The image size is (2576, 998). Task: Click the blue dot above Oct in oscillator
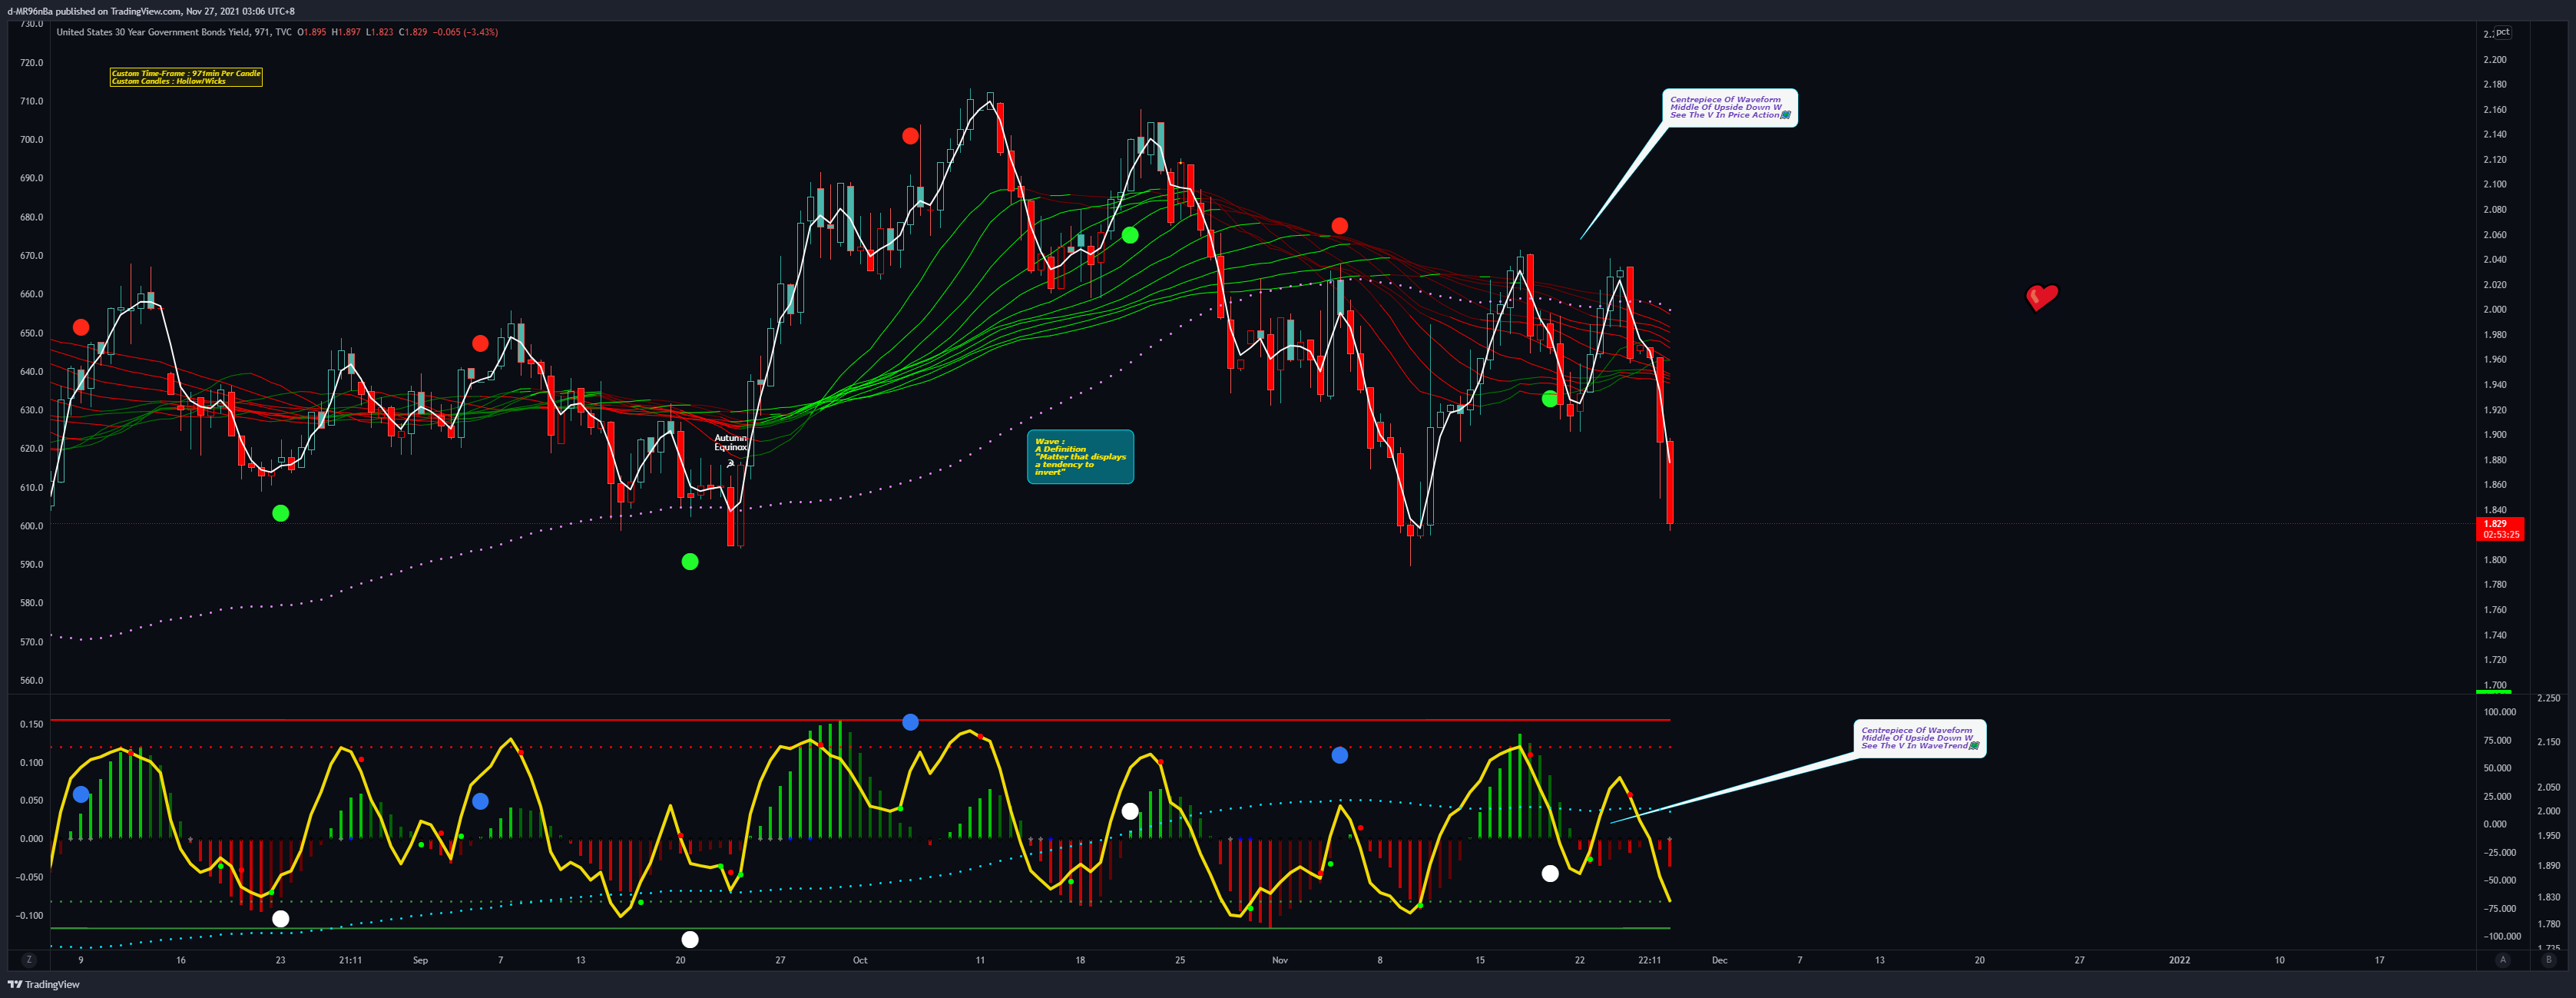click(910, 722)
